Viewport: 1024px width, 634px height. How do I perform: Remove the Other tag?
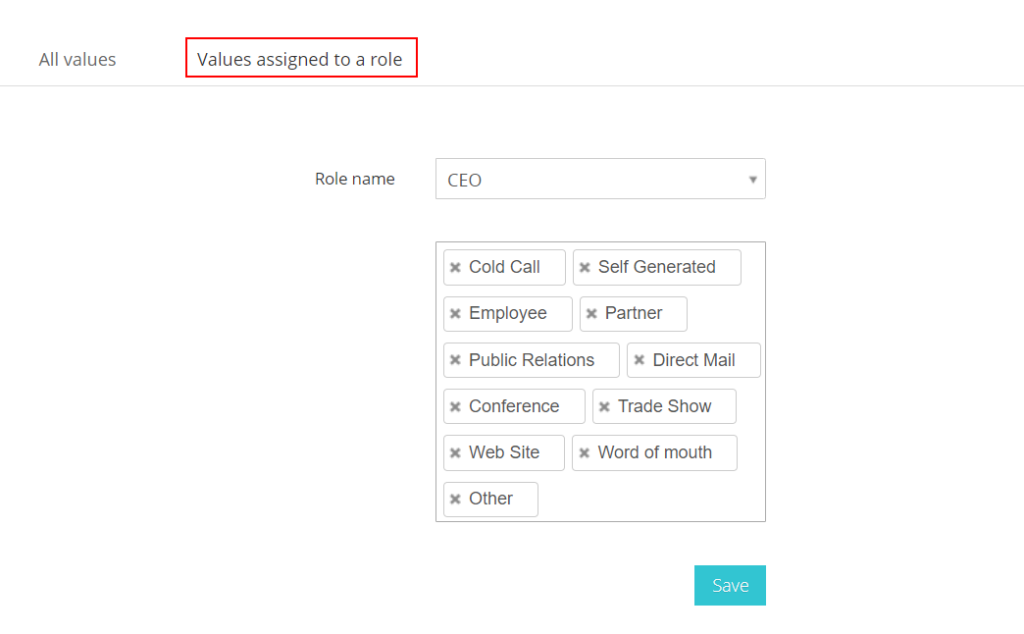tap(455, 499)
